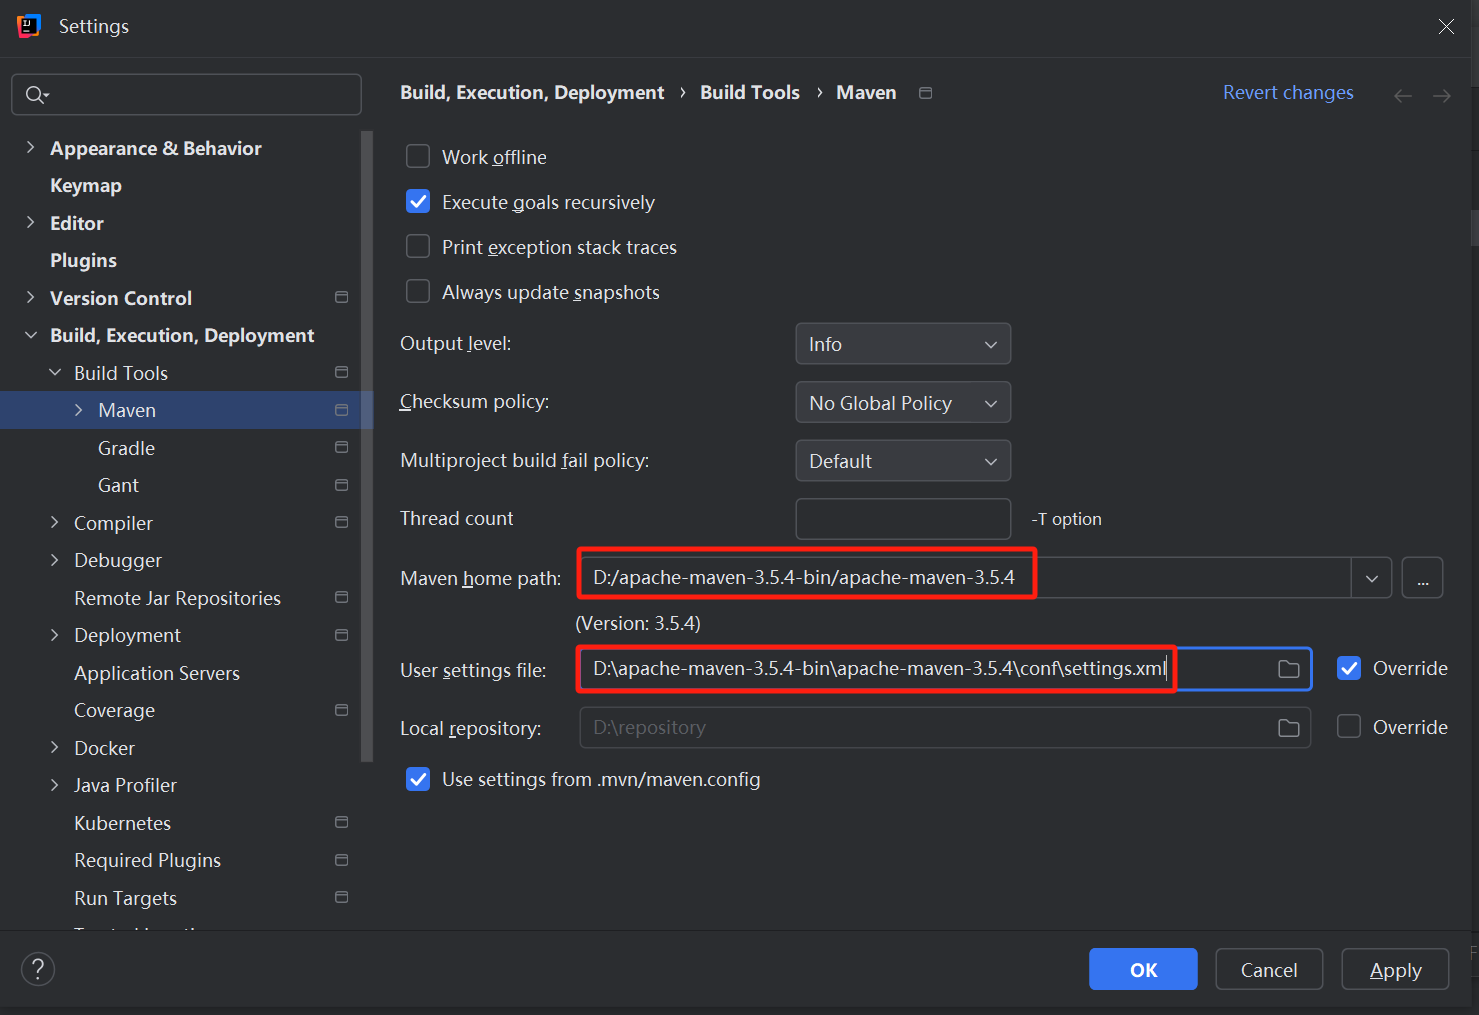Click the Cancel button
The width and height of the screenshot is (1479, 1015).
(x=1269, y=969)
